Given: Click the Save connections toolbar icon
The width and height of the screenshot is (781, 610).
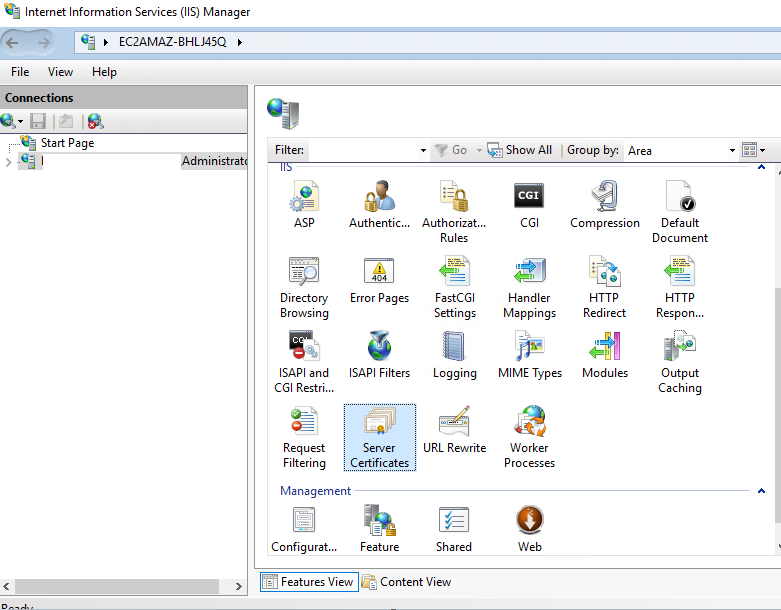Looking at the screenshot, I should pyautogui.click(x=38, y=121).
